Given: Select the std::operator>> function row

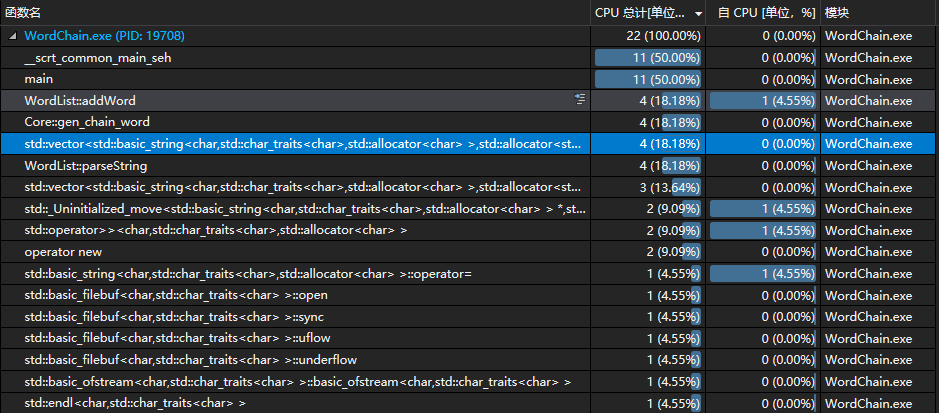Looking at the screenshot, I should [x=470, y=230].
